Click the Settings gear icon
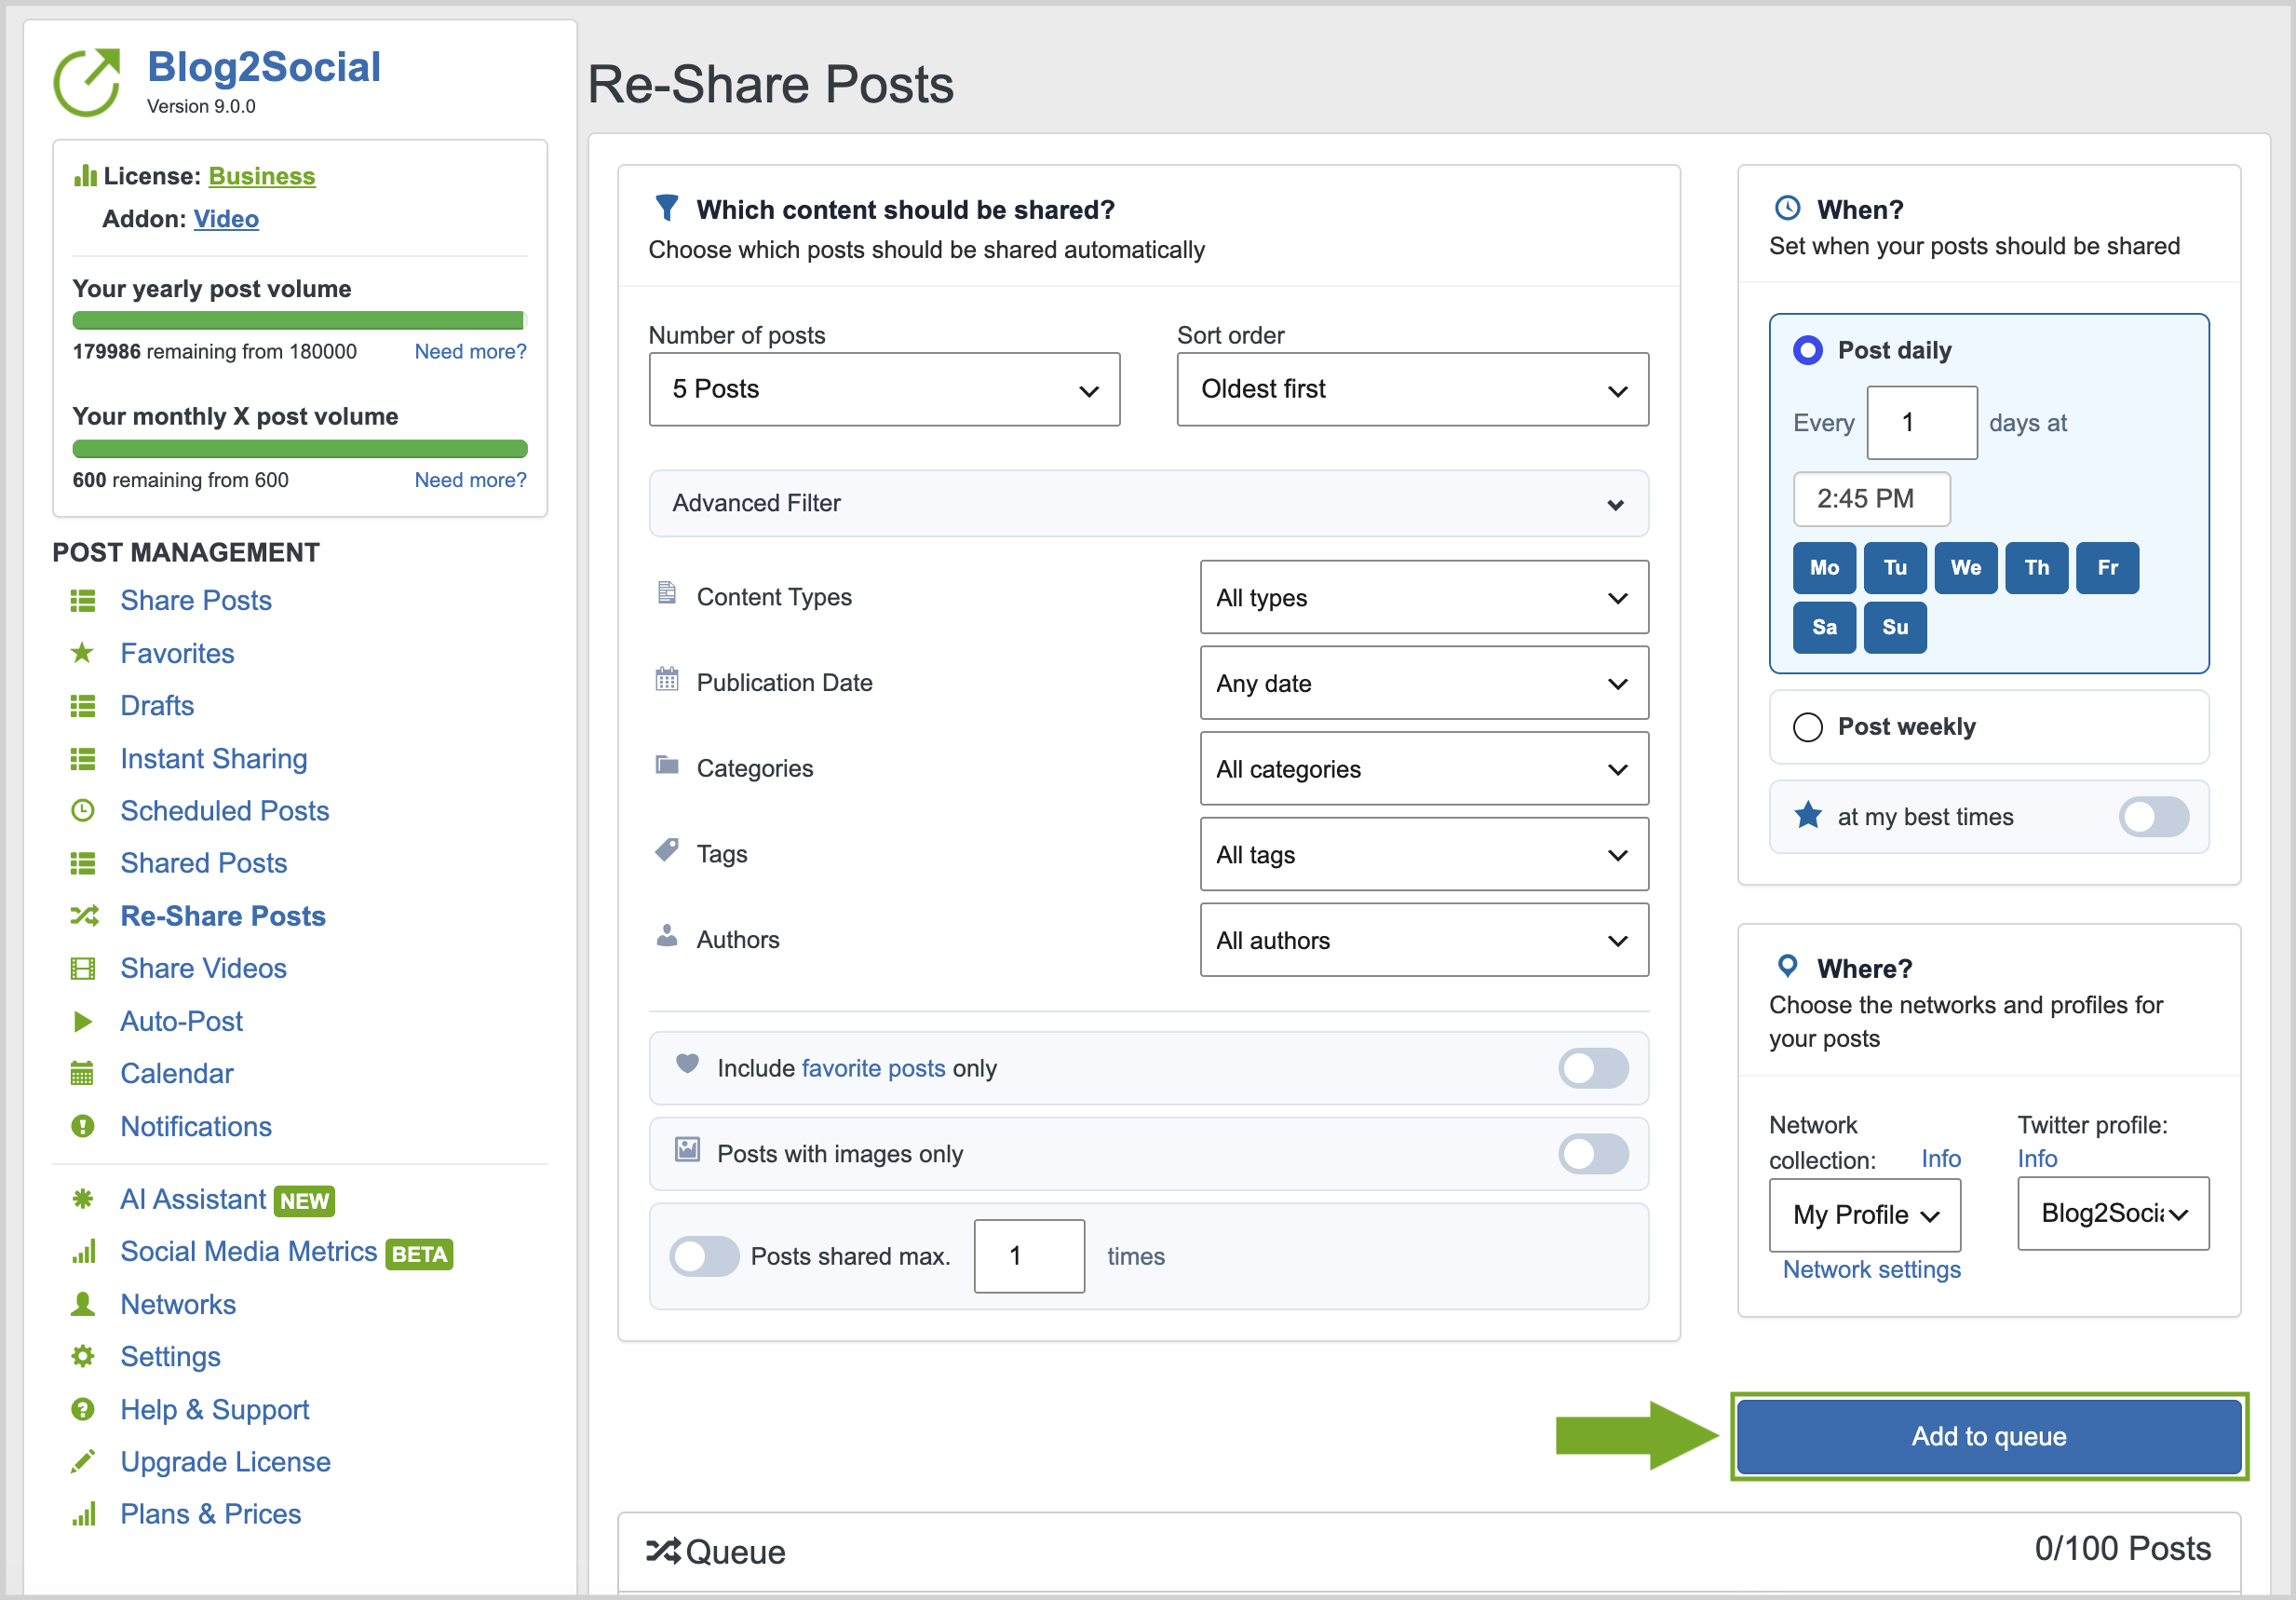 pyautogui.click(x=83, y=1357)
